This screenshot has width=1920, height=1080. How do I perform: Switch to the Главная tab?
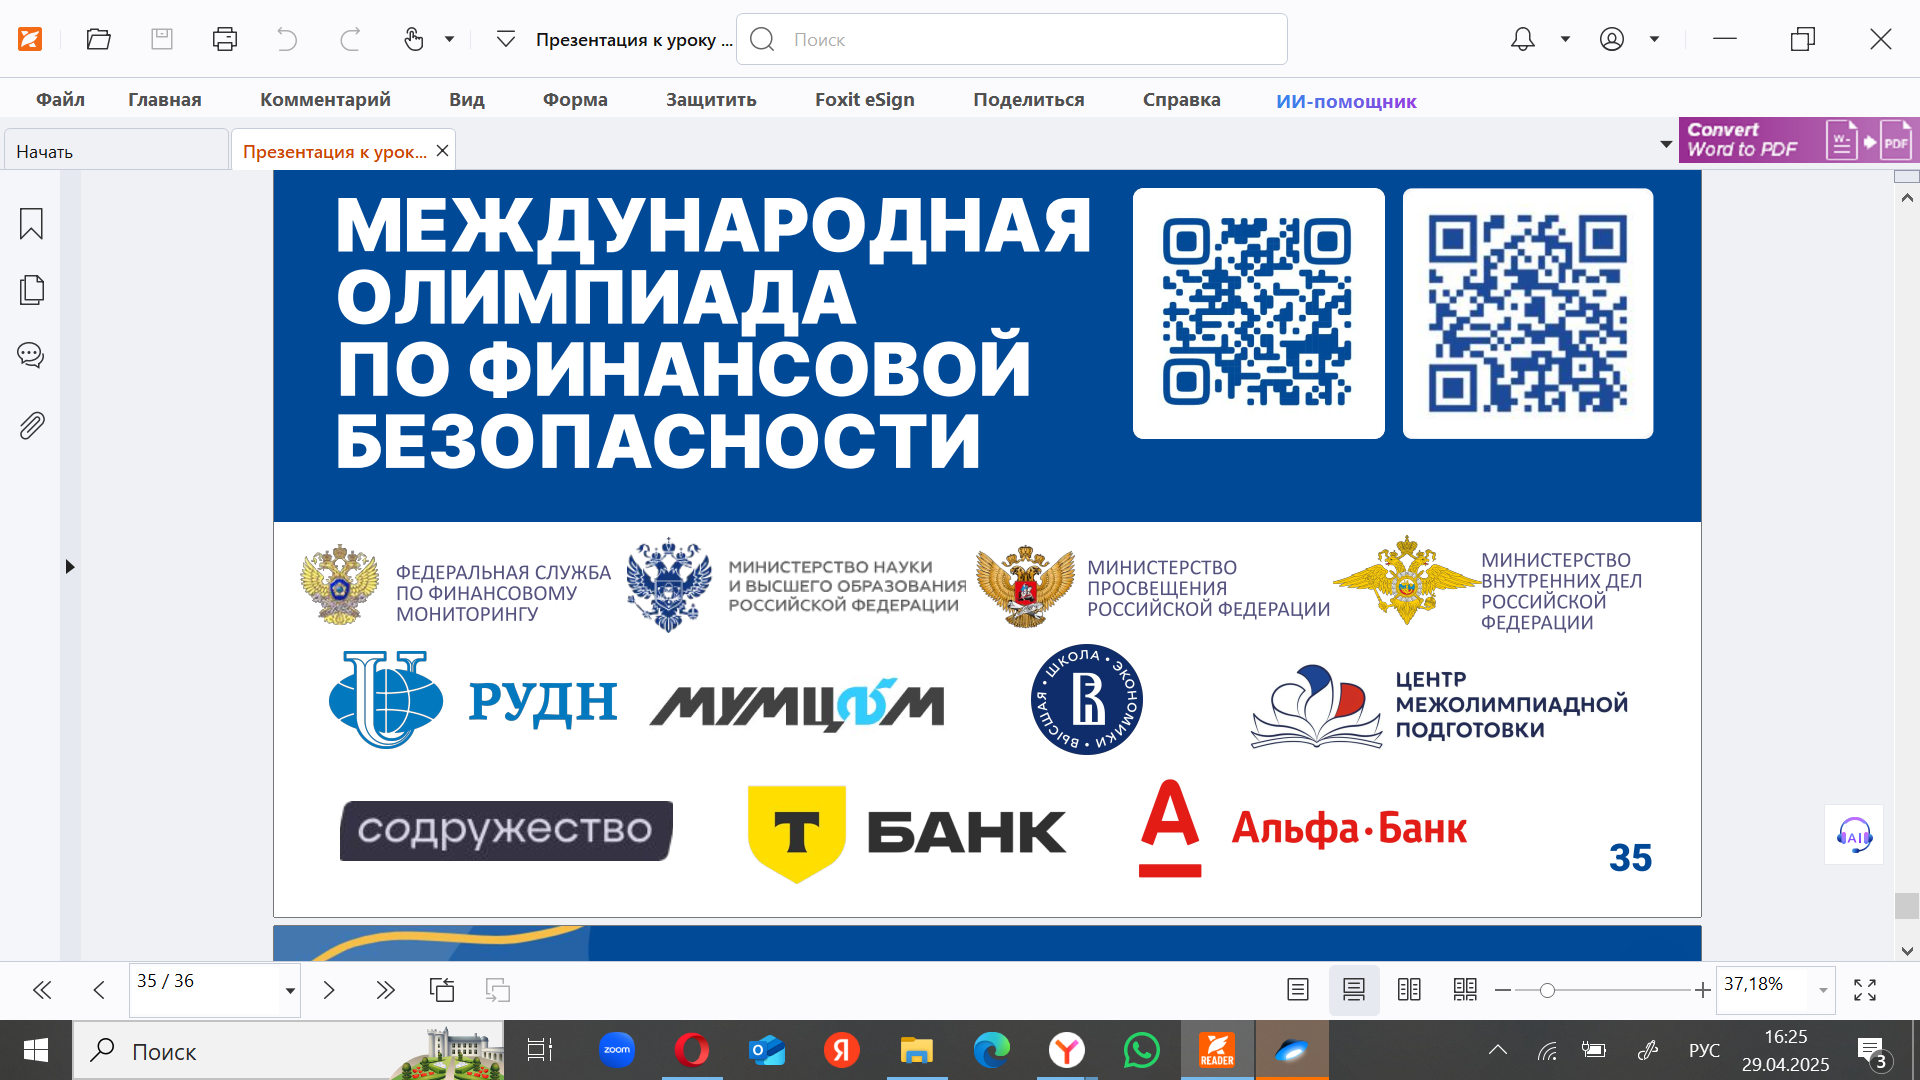pyautogui.click(x=165, y=100)
